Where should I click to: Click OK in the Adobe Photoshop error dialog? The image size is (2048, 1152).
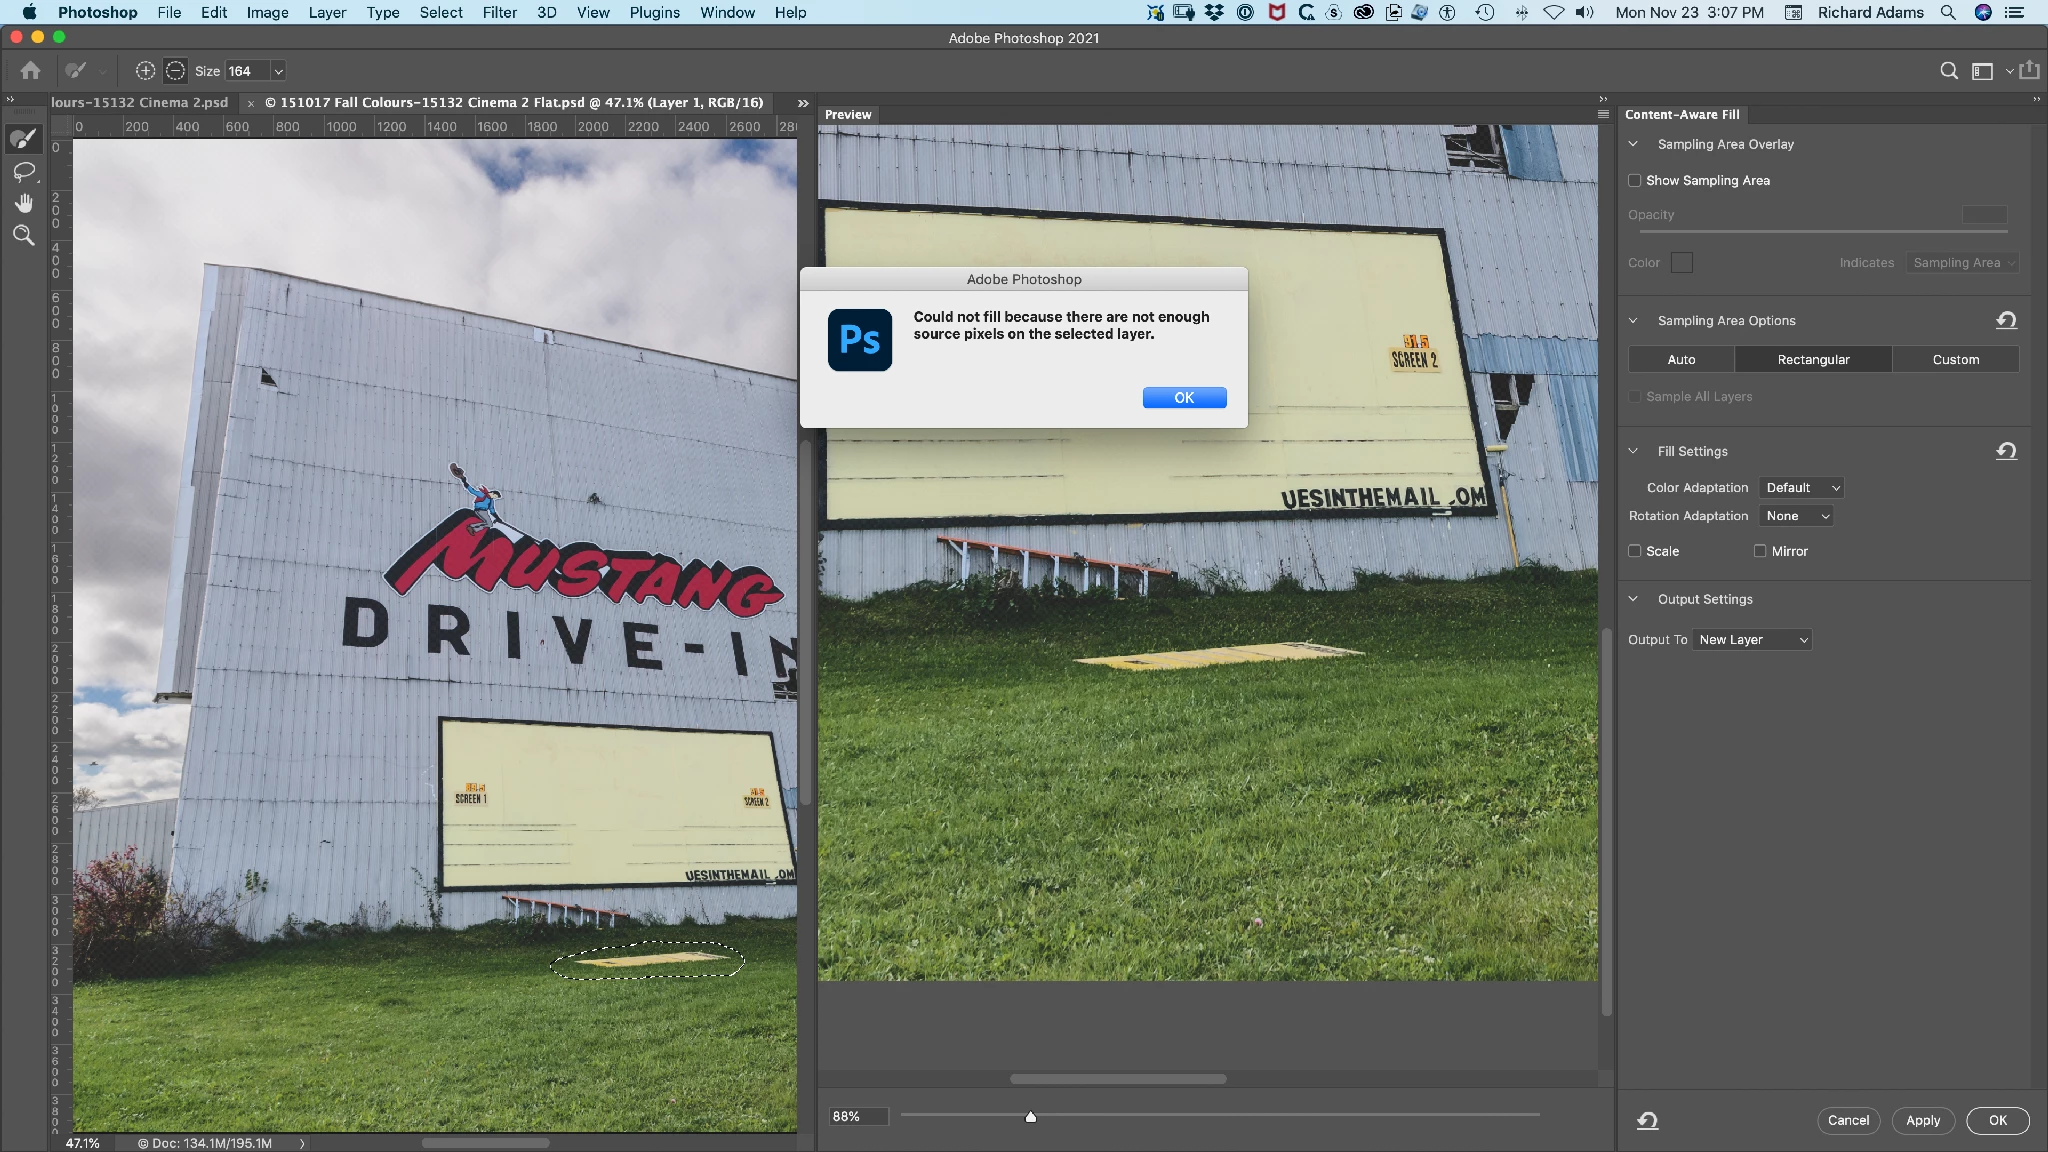[1184, 398]
